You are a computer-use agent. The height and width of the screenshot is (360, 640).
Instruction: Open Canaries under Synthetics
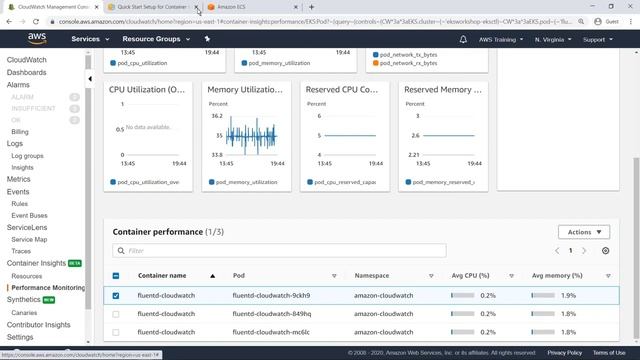click(24, 313)
